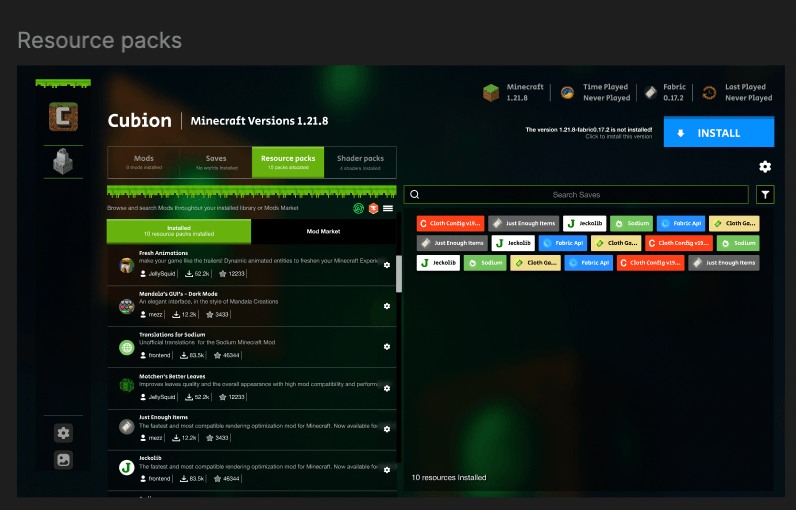Click the Last Played history icon
Viewport: 796px width, 510px height.
[x=709, y=92]
